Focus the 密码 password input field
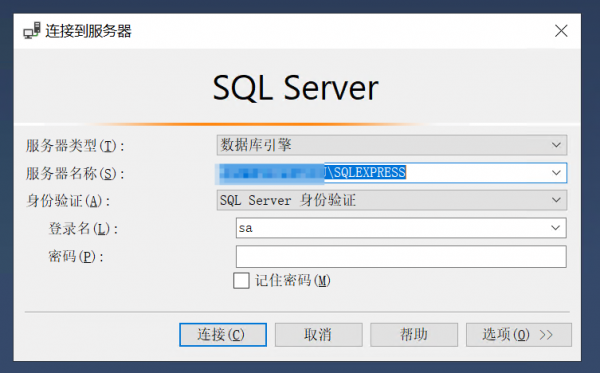The height and width of the screenshot is (373, 600). point(401,256)
